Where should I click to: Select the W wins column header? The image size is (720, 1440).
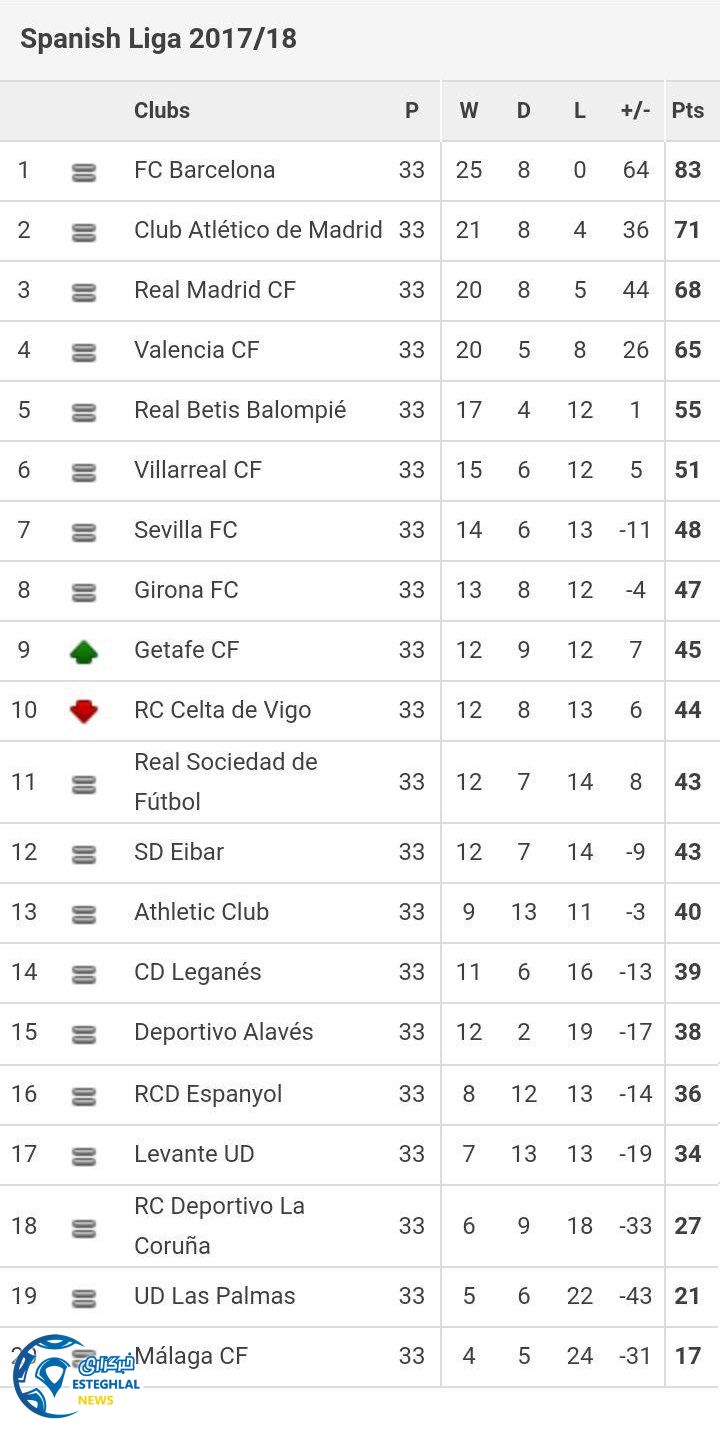pos(469,111)
